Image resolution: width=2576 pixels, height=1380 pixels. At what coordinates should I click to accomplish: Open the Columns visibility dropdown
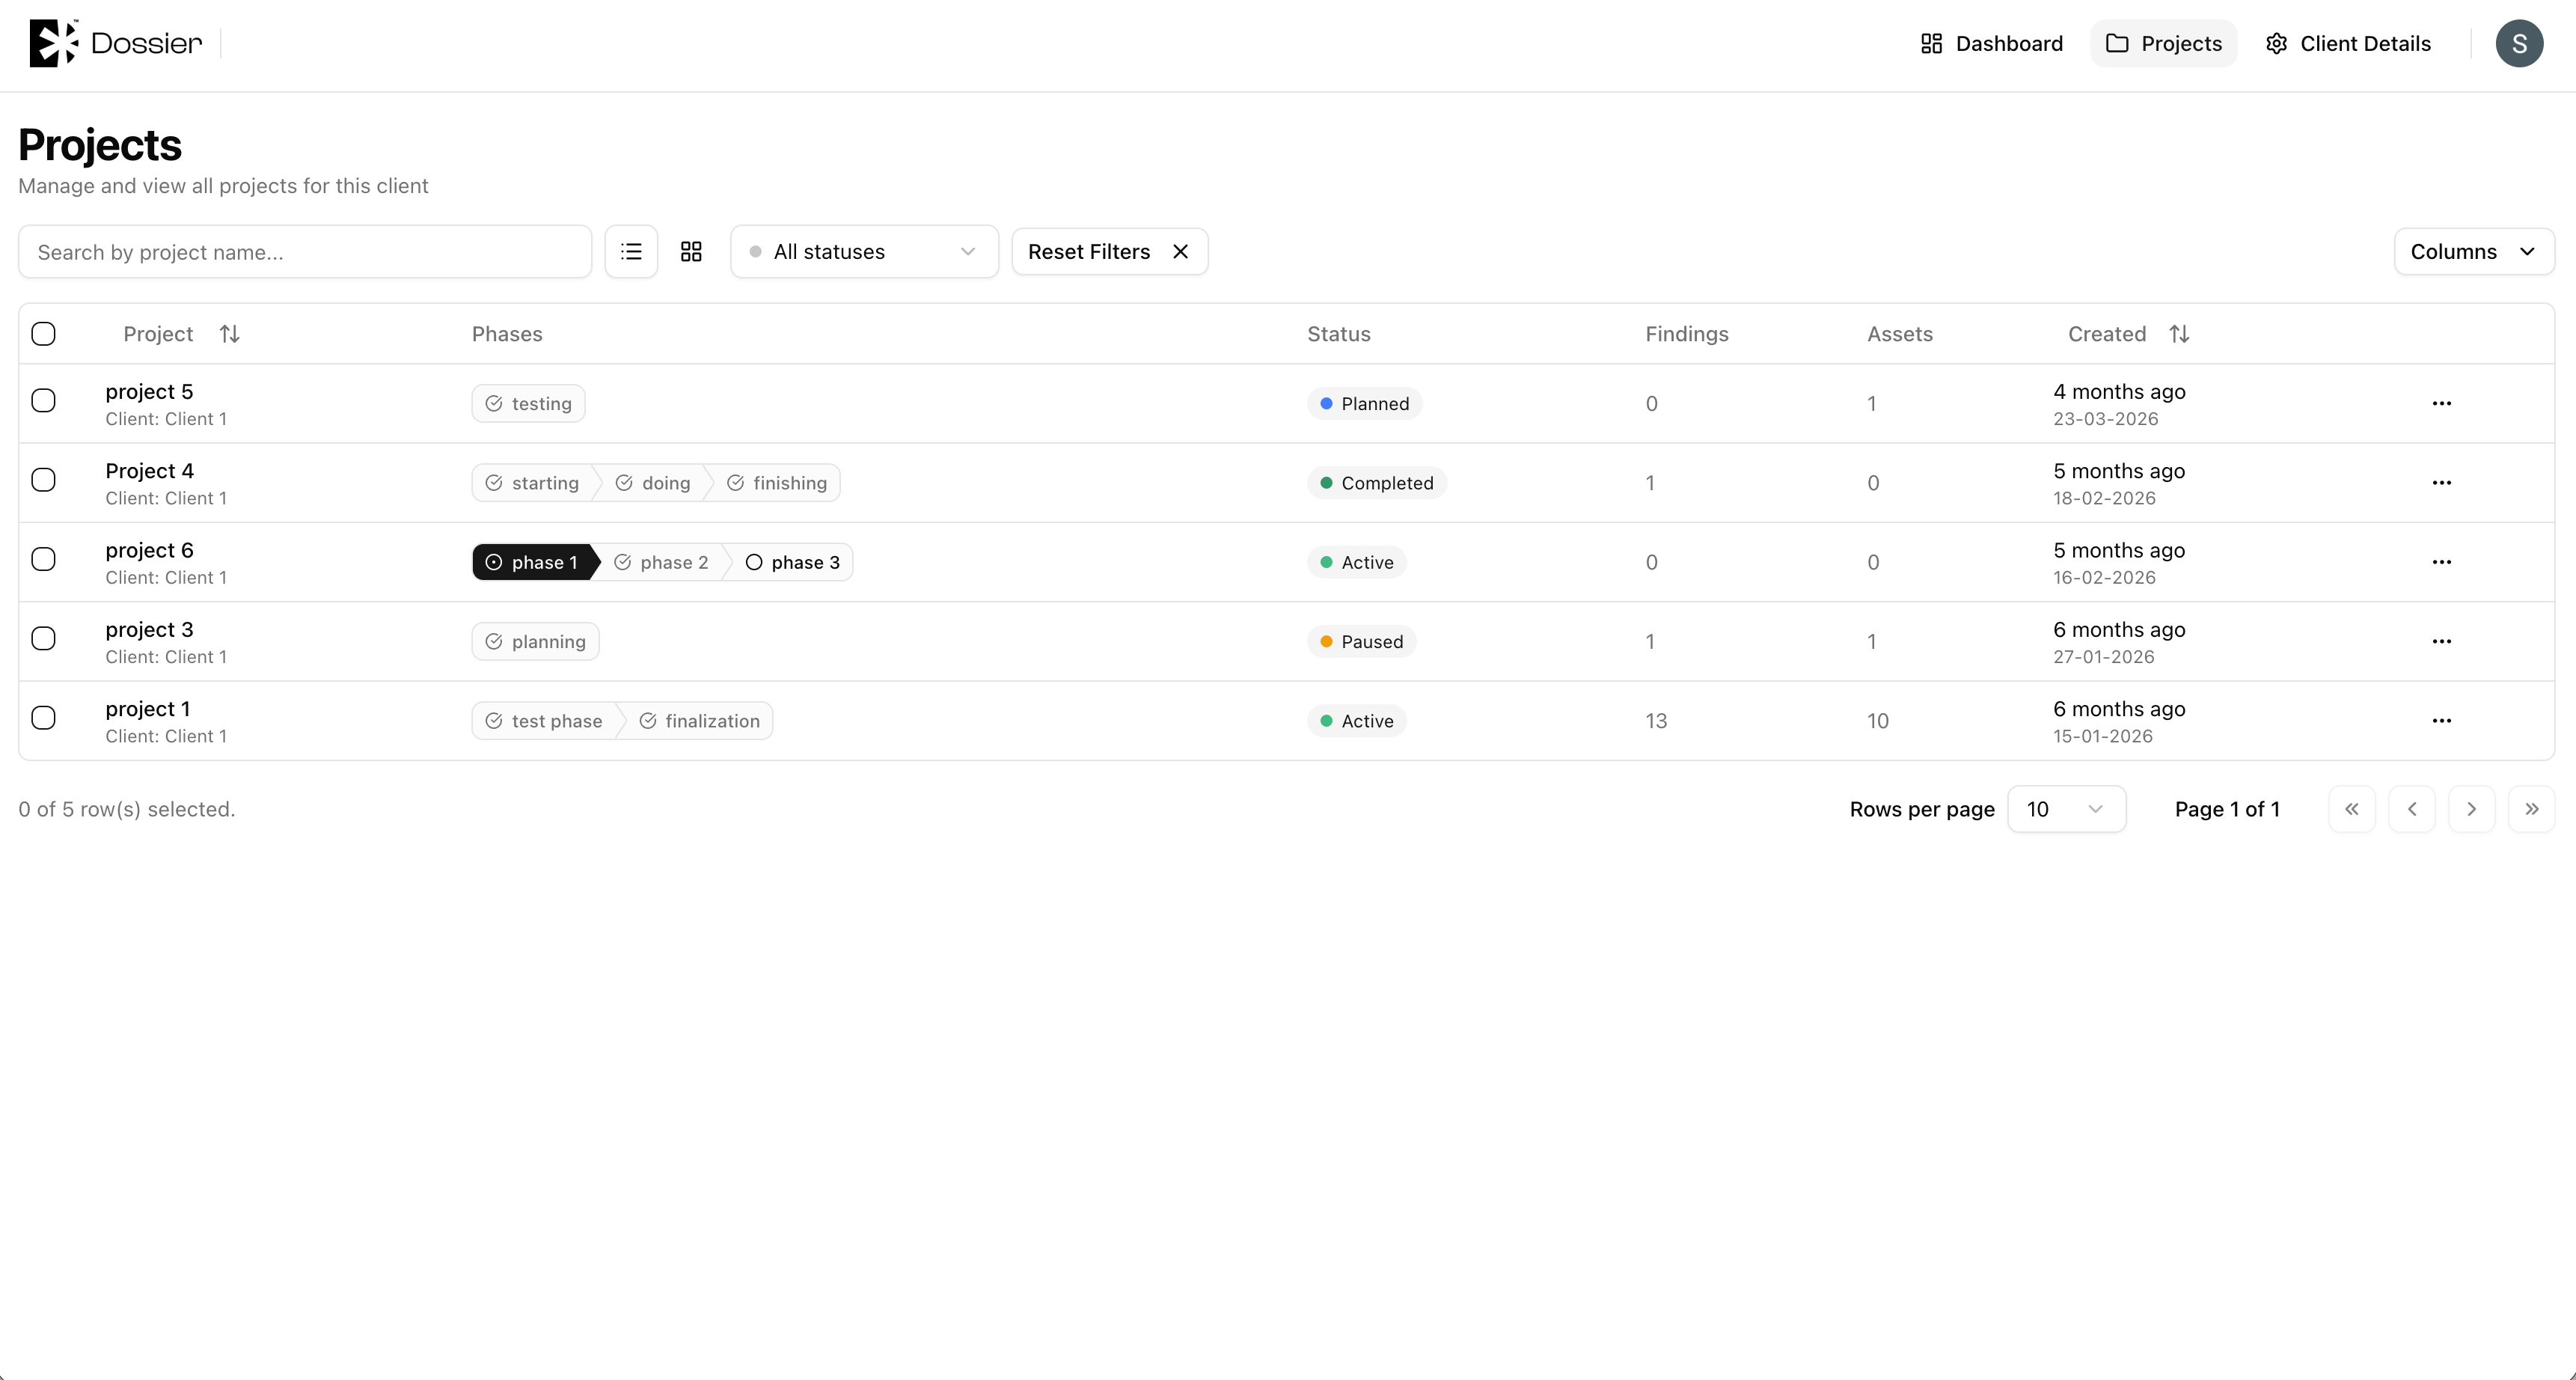tap(2474, 252)
